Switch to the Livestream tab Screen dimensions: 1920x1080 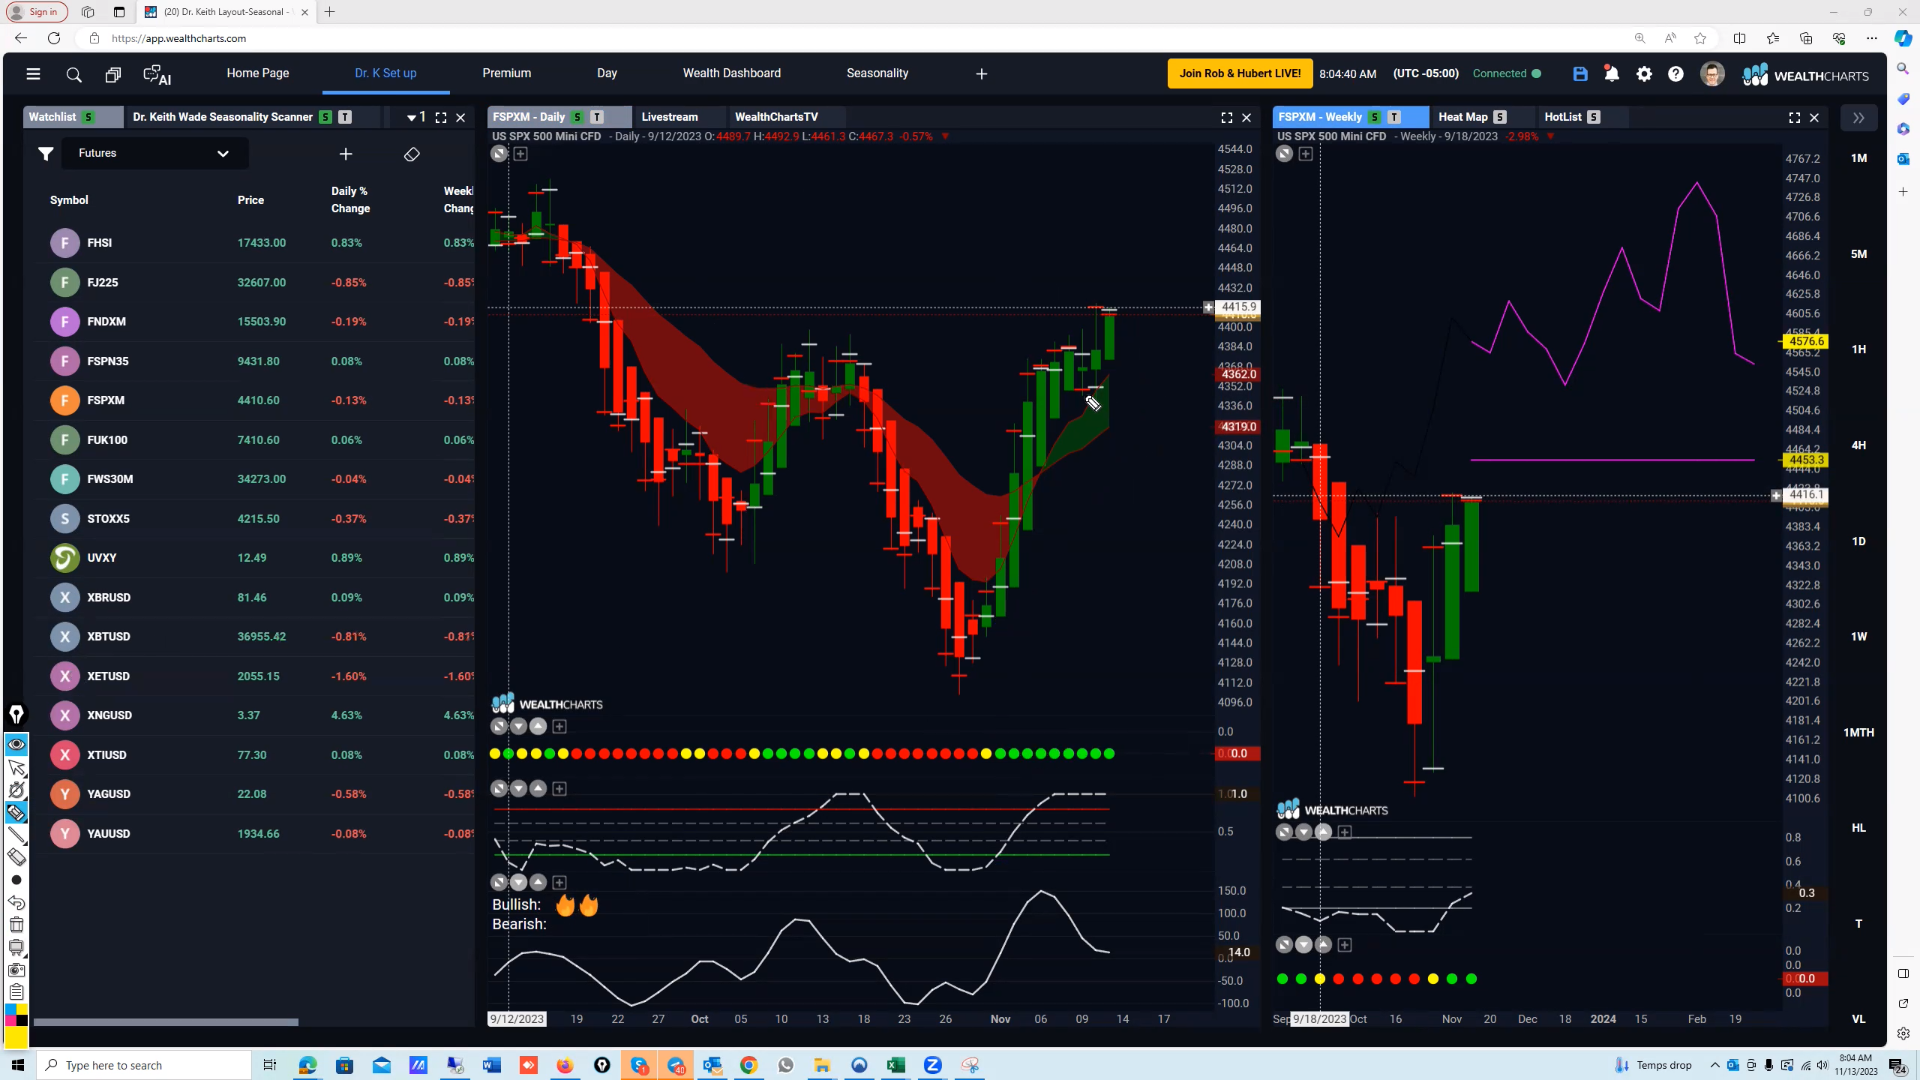point(670,117)
